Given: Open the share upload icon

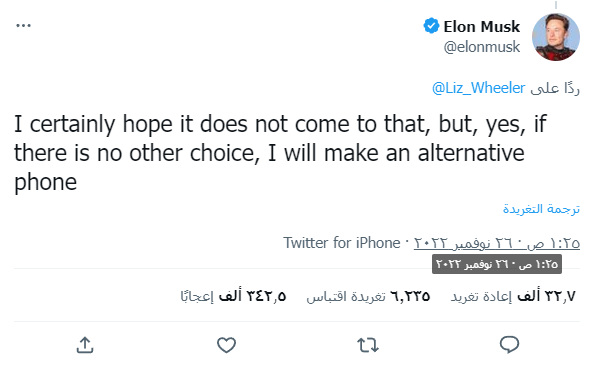Looking at the screenshot, I should pyautogui.click(x=85, y=345).
